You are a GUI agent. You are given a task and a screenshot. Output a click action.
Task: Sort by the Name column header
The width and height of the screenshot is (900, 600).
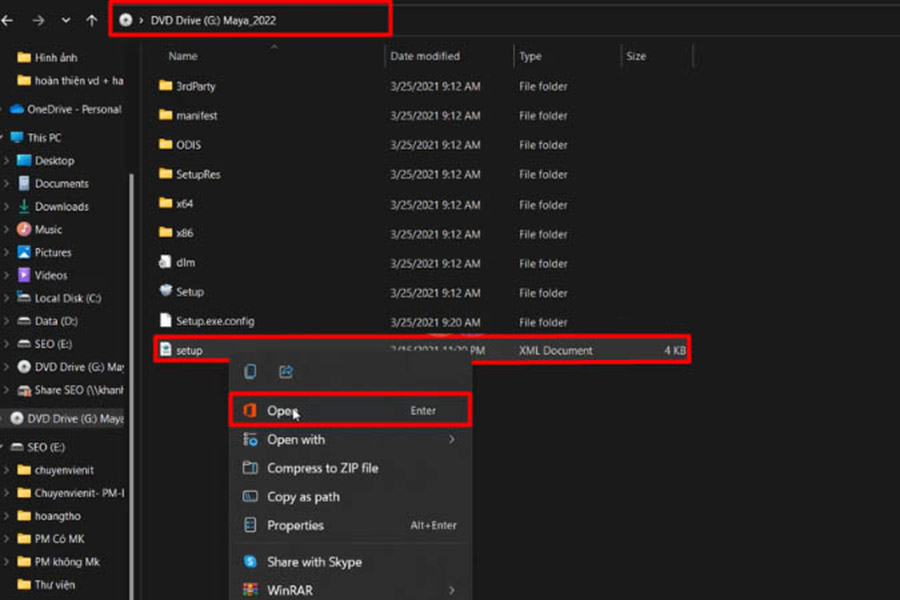[183, 56]
